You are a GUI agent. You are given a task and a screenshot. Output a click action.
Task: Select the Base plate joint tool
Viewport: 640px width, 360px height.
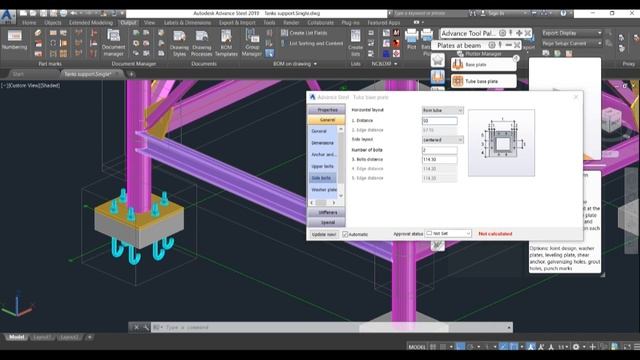(x=484, y=64)
